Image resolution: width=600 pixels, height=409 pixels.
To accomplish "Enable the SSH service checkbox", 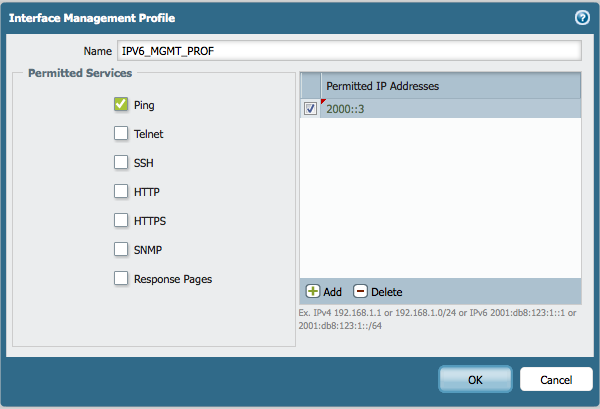I will (121, 162).
